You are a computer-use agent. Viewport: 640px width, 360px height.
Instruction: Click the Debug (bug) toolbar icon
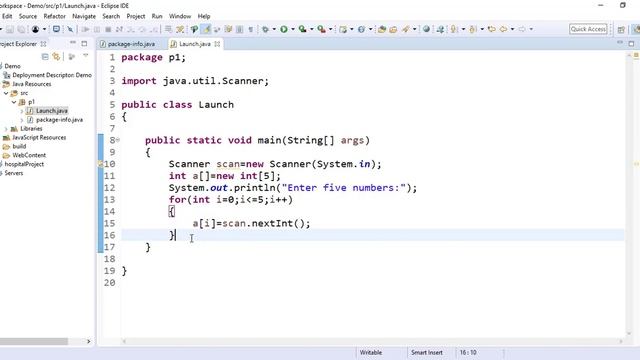[265, 29]
